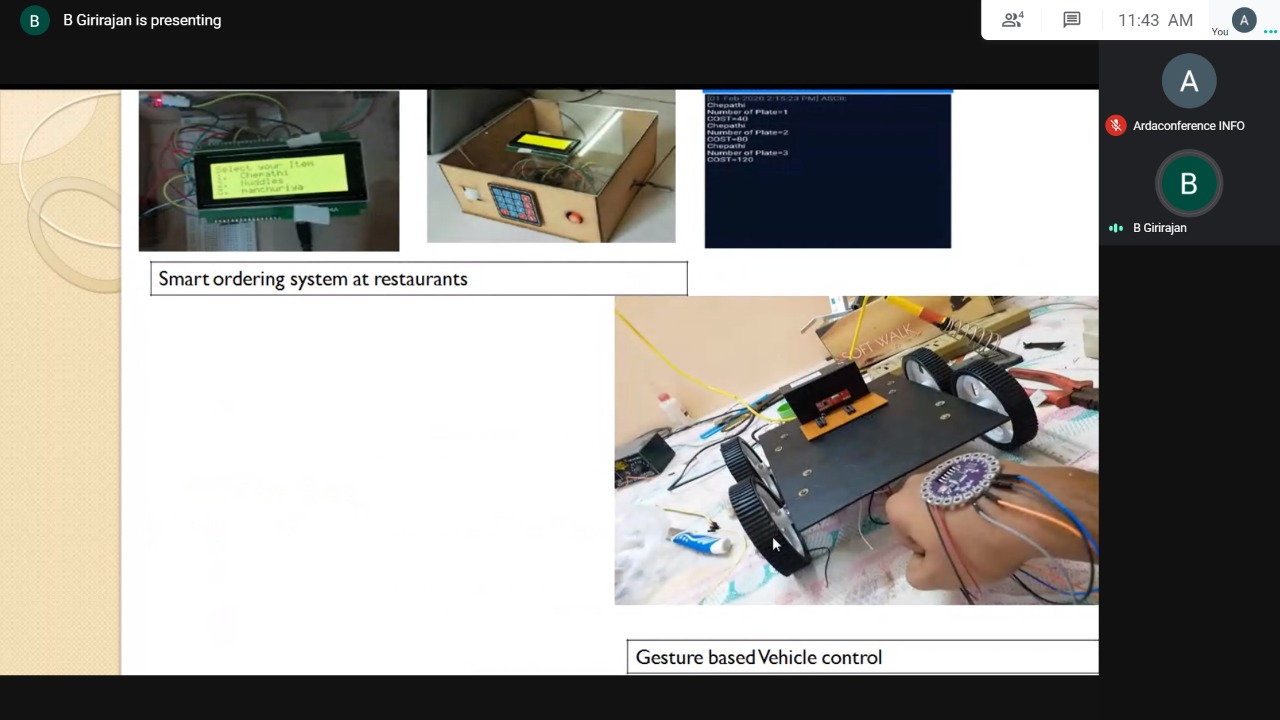Click 'B Girirajan is presenting' label
The height and width of the screenshot is (720, 1280).
(142, 20)
